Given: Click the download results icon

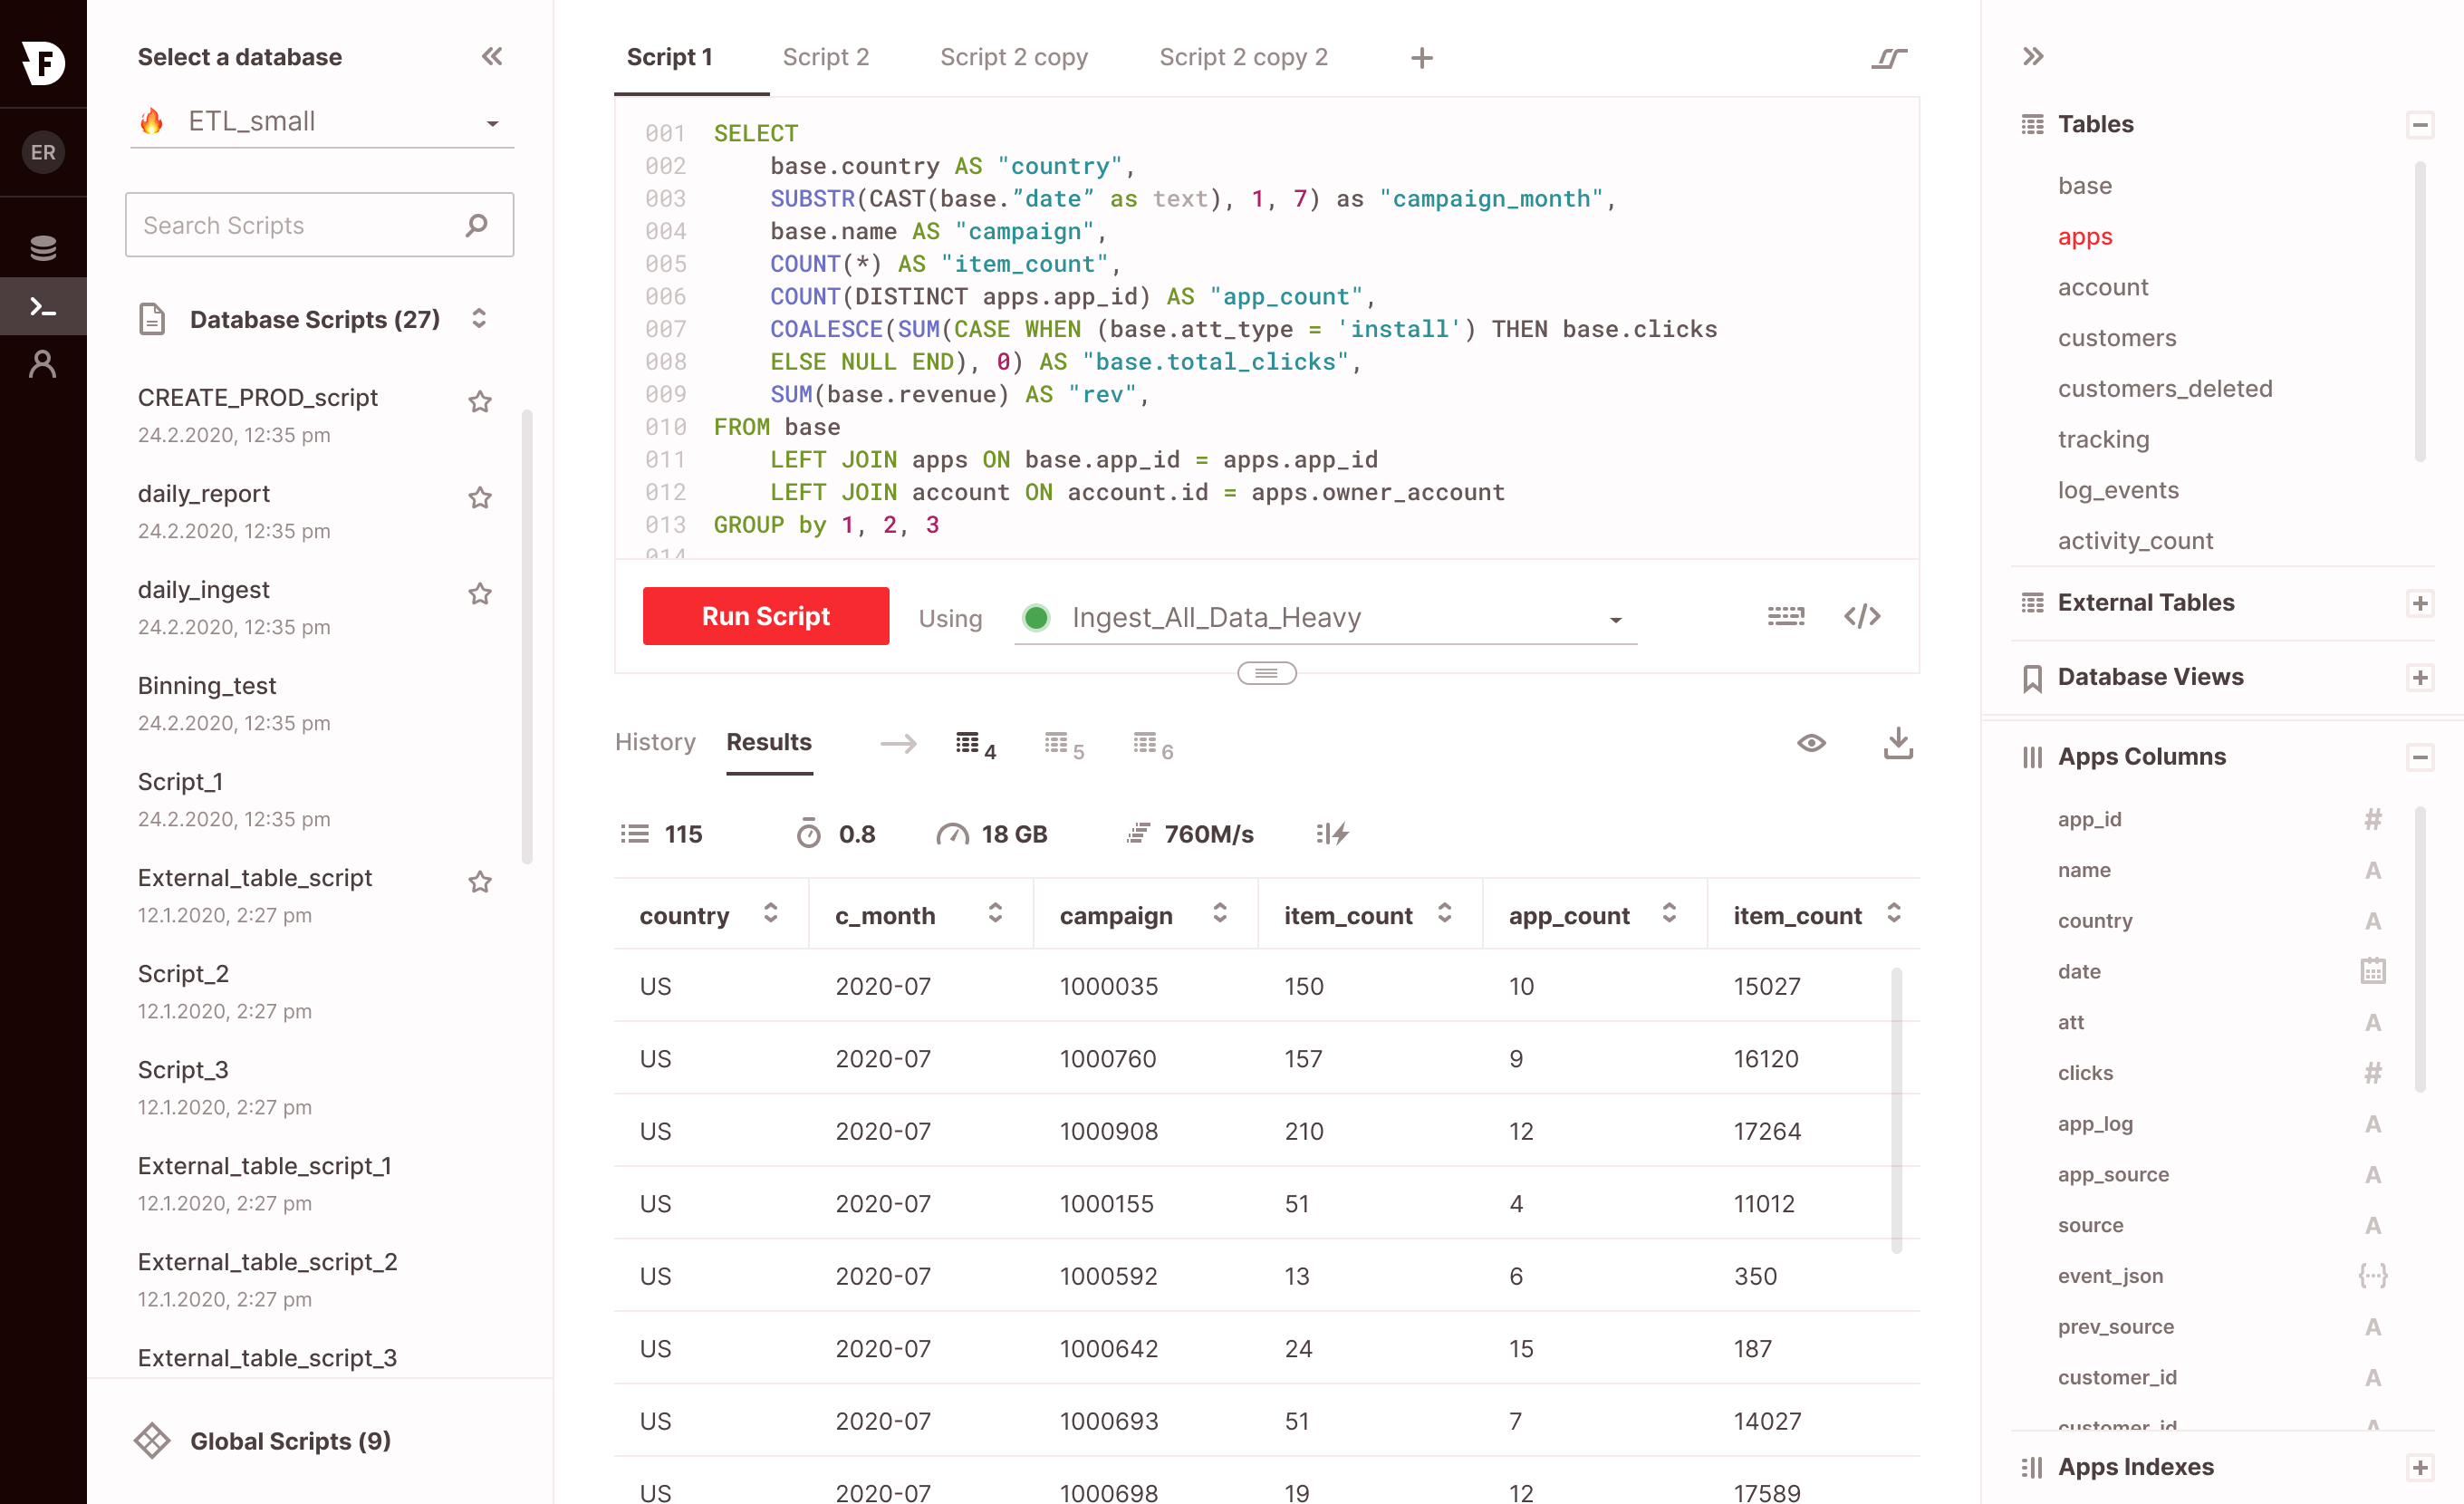Looking at the screenshot, I should click(1897, 743).
